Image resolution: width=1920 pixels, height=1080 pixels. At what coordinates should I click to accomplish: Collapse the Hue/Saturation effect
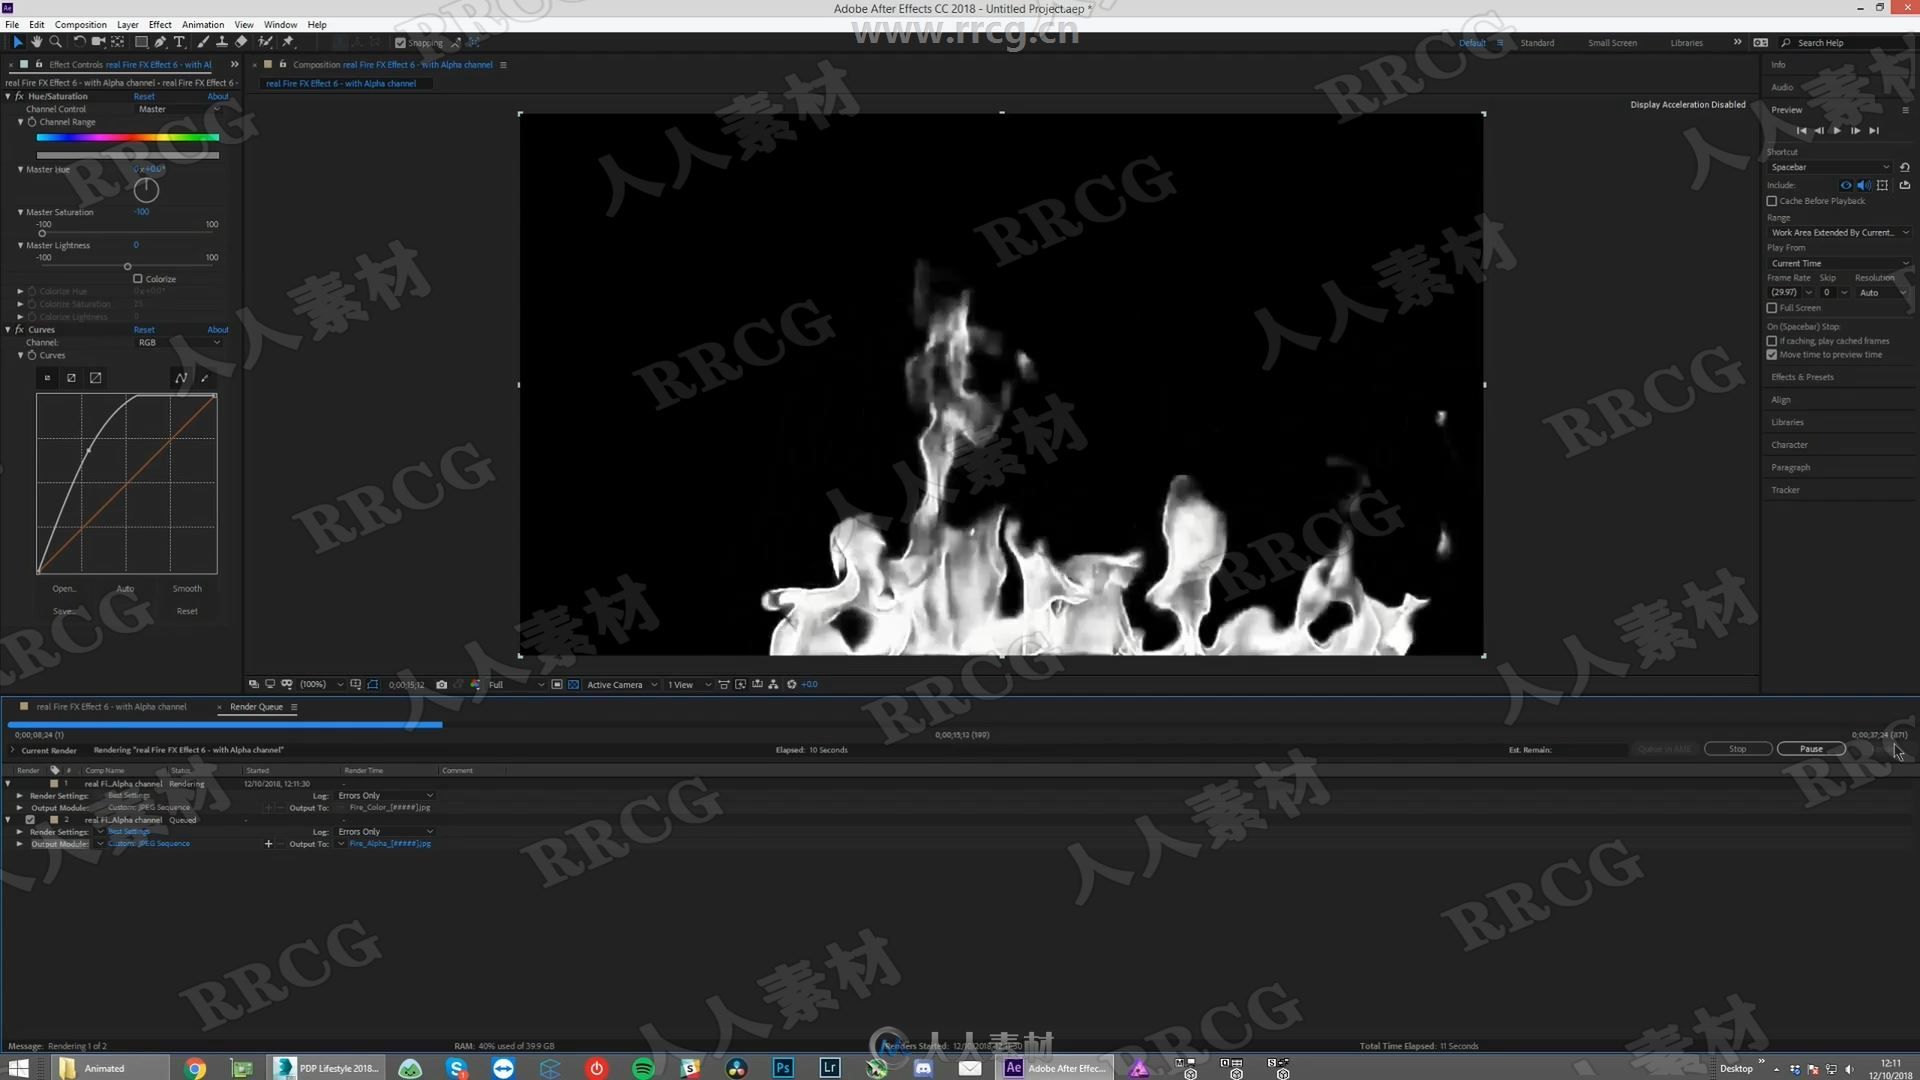coord(8,97)
